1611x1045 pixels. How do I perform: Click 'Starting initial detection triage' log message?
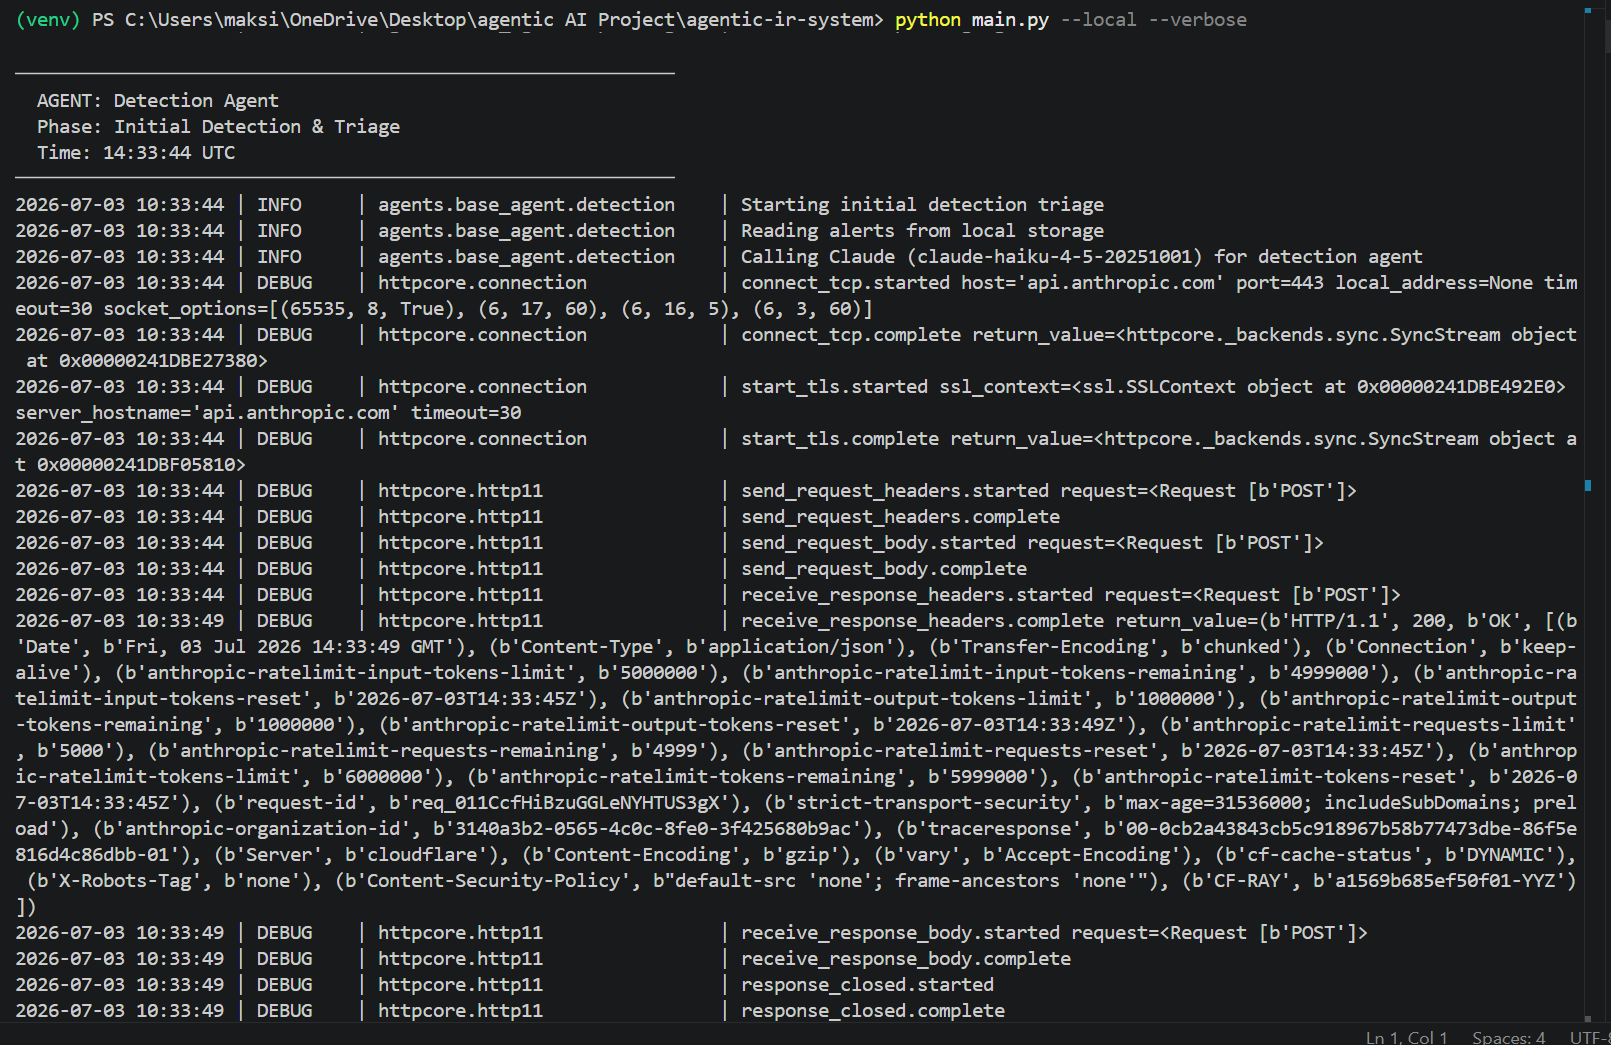coord(922,205)
